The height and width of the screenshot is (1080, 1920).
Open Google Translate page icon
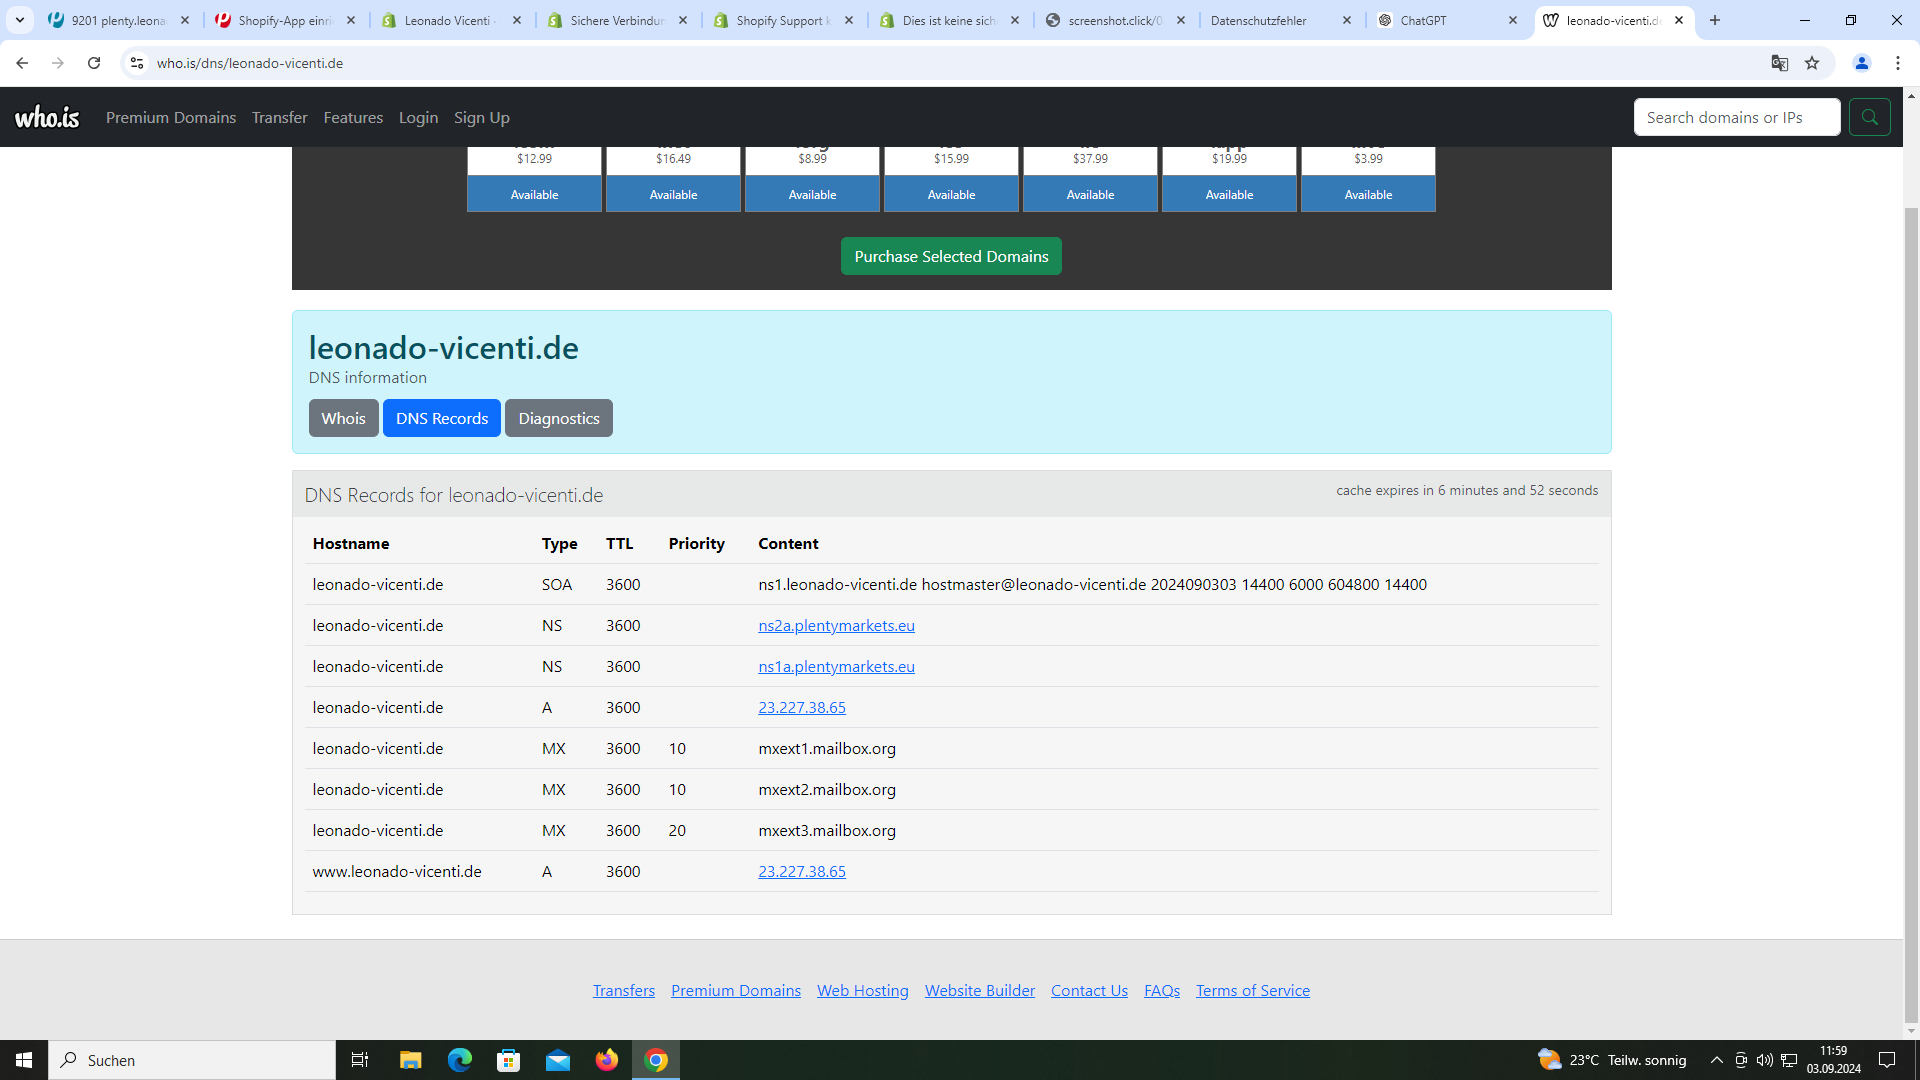coord(1779,63)
